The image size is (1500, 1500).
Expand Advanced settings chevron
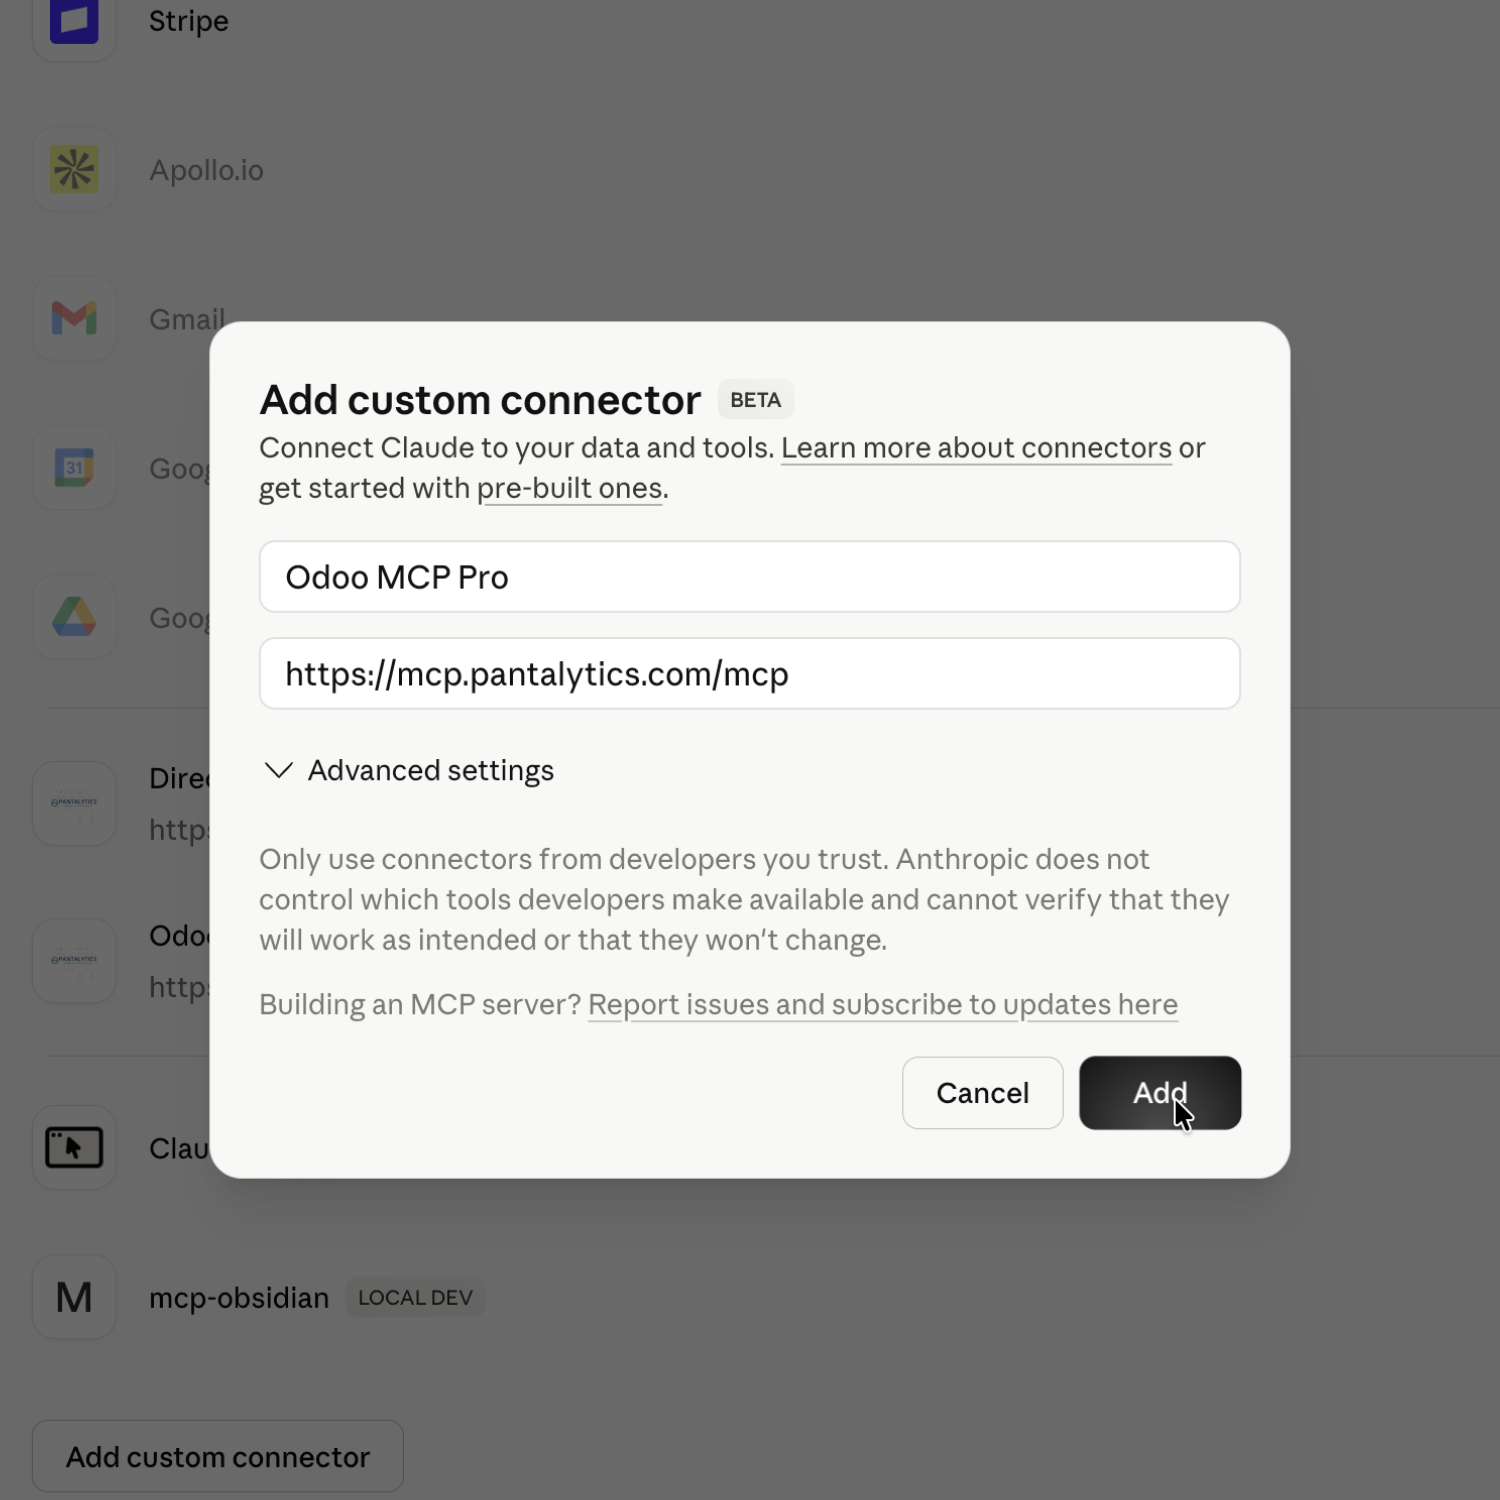click(278, 770)
